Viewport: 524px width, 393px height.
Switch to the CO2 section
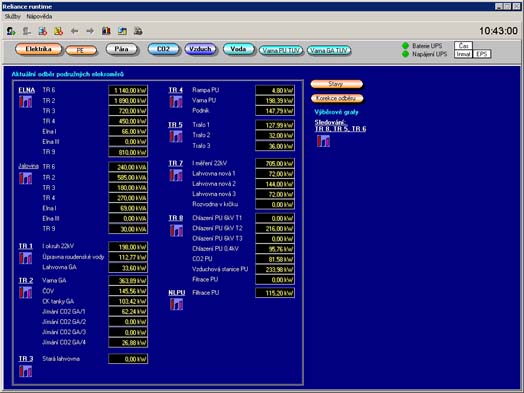163,49
